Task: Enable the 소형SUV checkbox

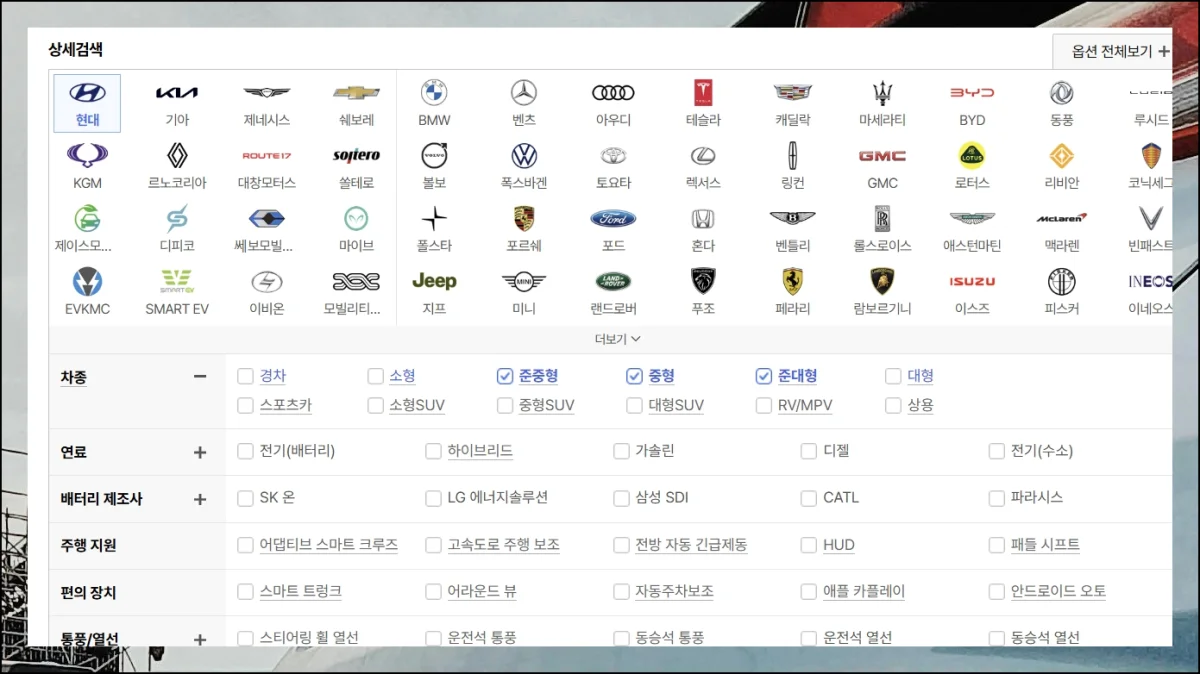Action: click(x=375, y=405)
